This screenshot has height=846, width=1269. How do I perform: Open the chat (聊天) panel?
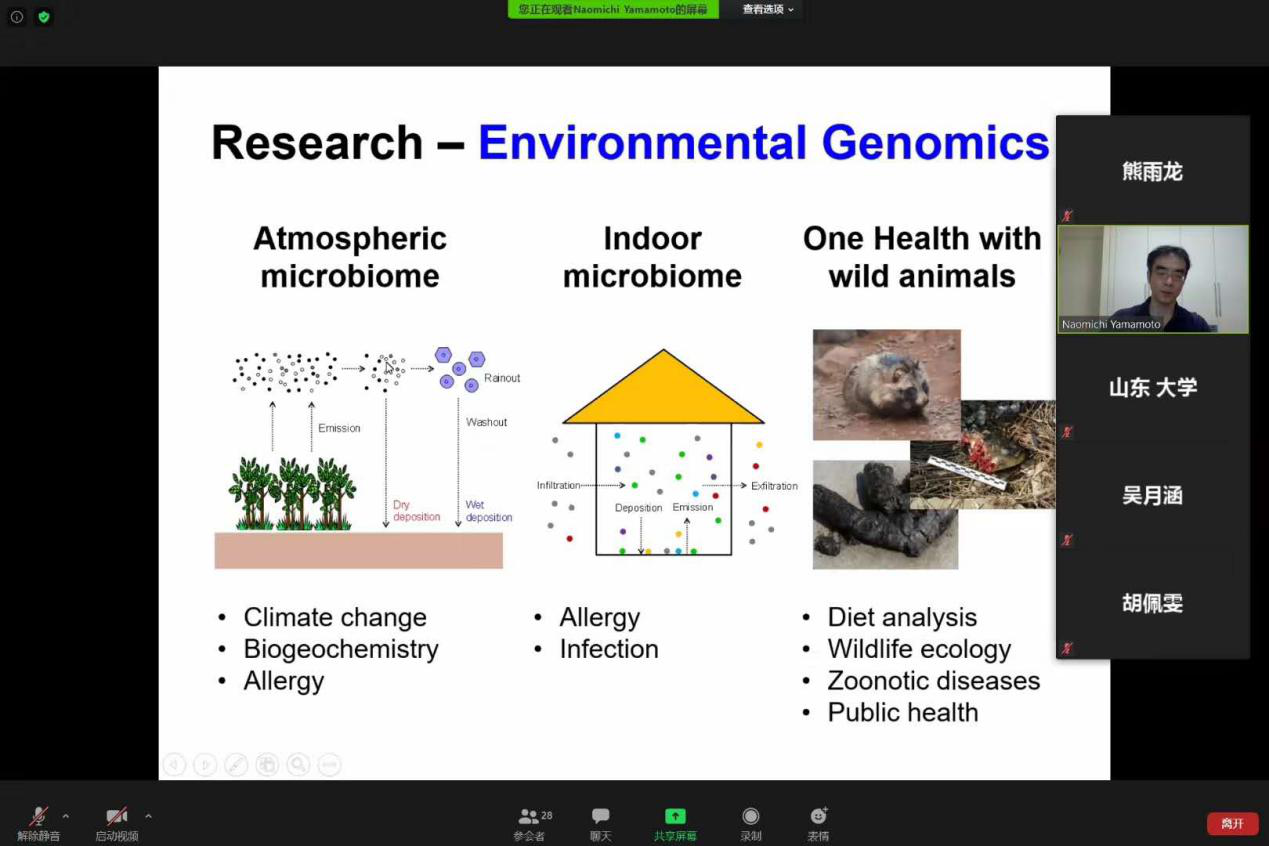coord(600,817)
